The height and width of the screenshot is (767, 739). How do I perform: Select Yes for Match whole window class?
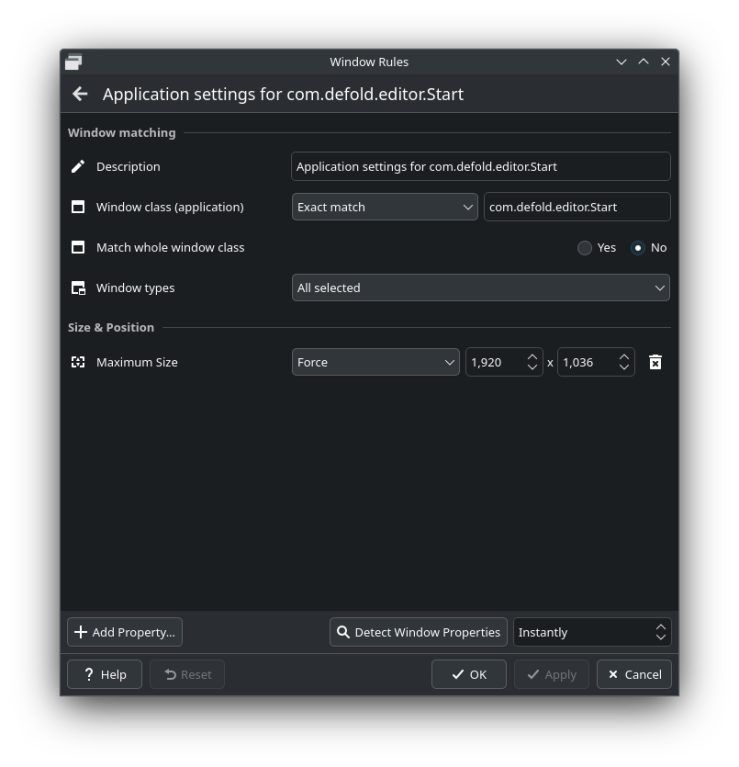[584, 248]
